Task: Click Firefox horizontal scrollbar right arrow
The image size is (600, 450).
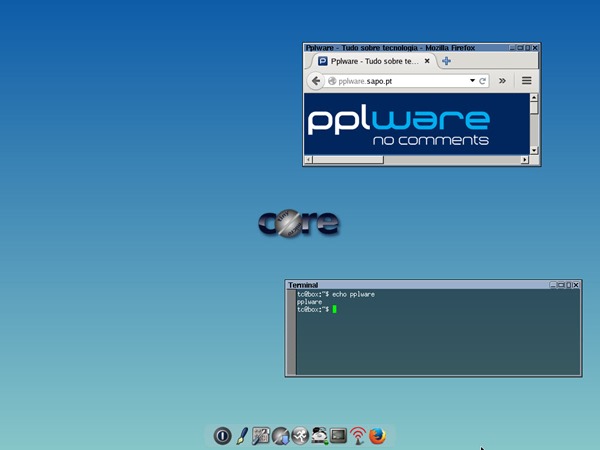Action: [x=525, y=160]
